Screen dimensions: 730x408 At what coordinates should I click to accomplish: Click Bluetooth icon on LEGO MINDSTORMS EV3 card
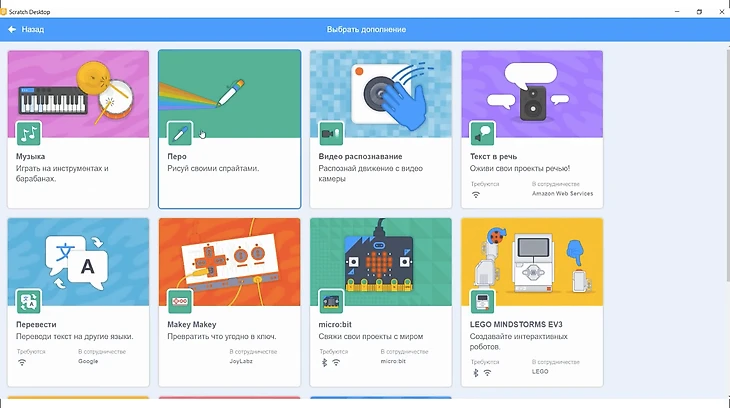coord(476,373)
